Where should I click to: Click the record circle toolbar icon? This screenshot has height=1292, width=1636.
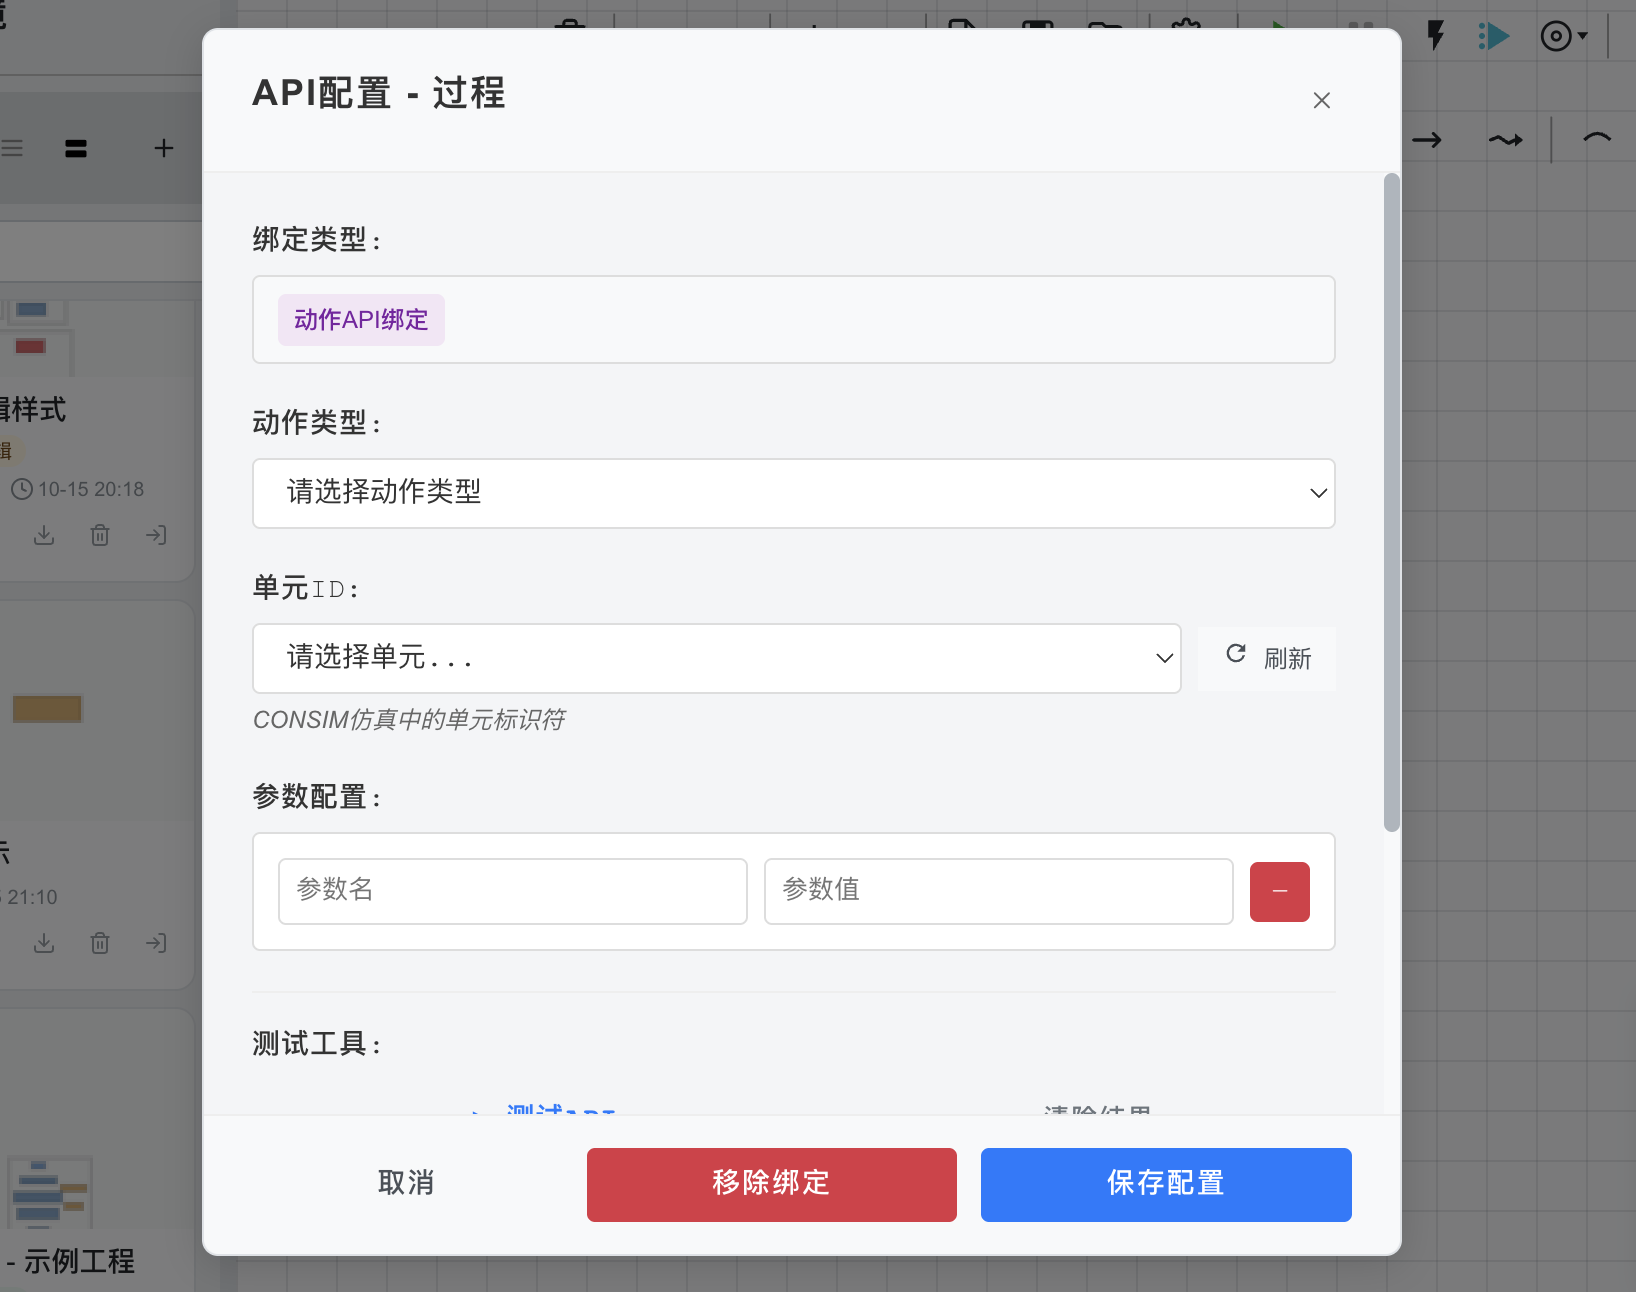coord(1555,36)
